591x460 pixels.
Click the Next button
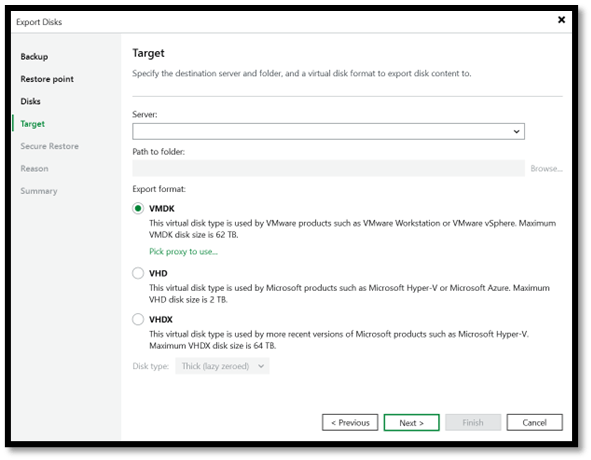[x=412, y=423]
